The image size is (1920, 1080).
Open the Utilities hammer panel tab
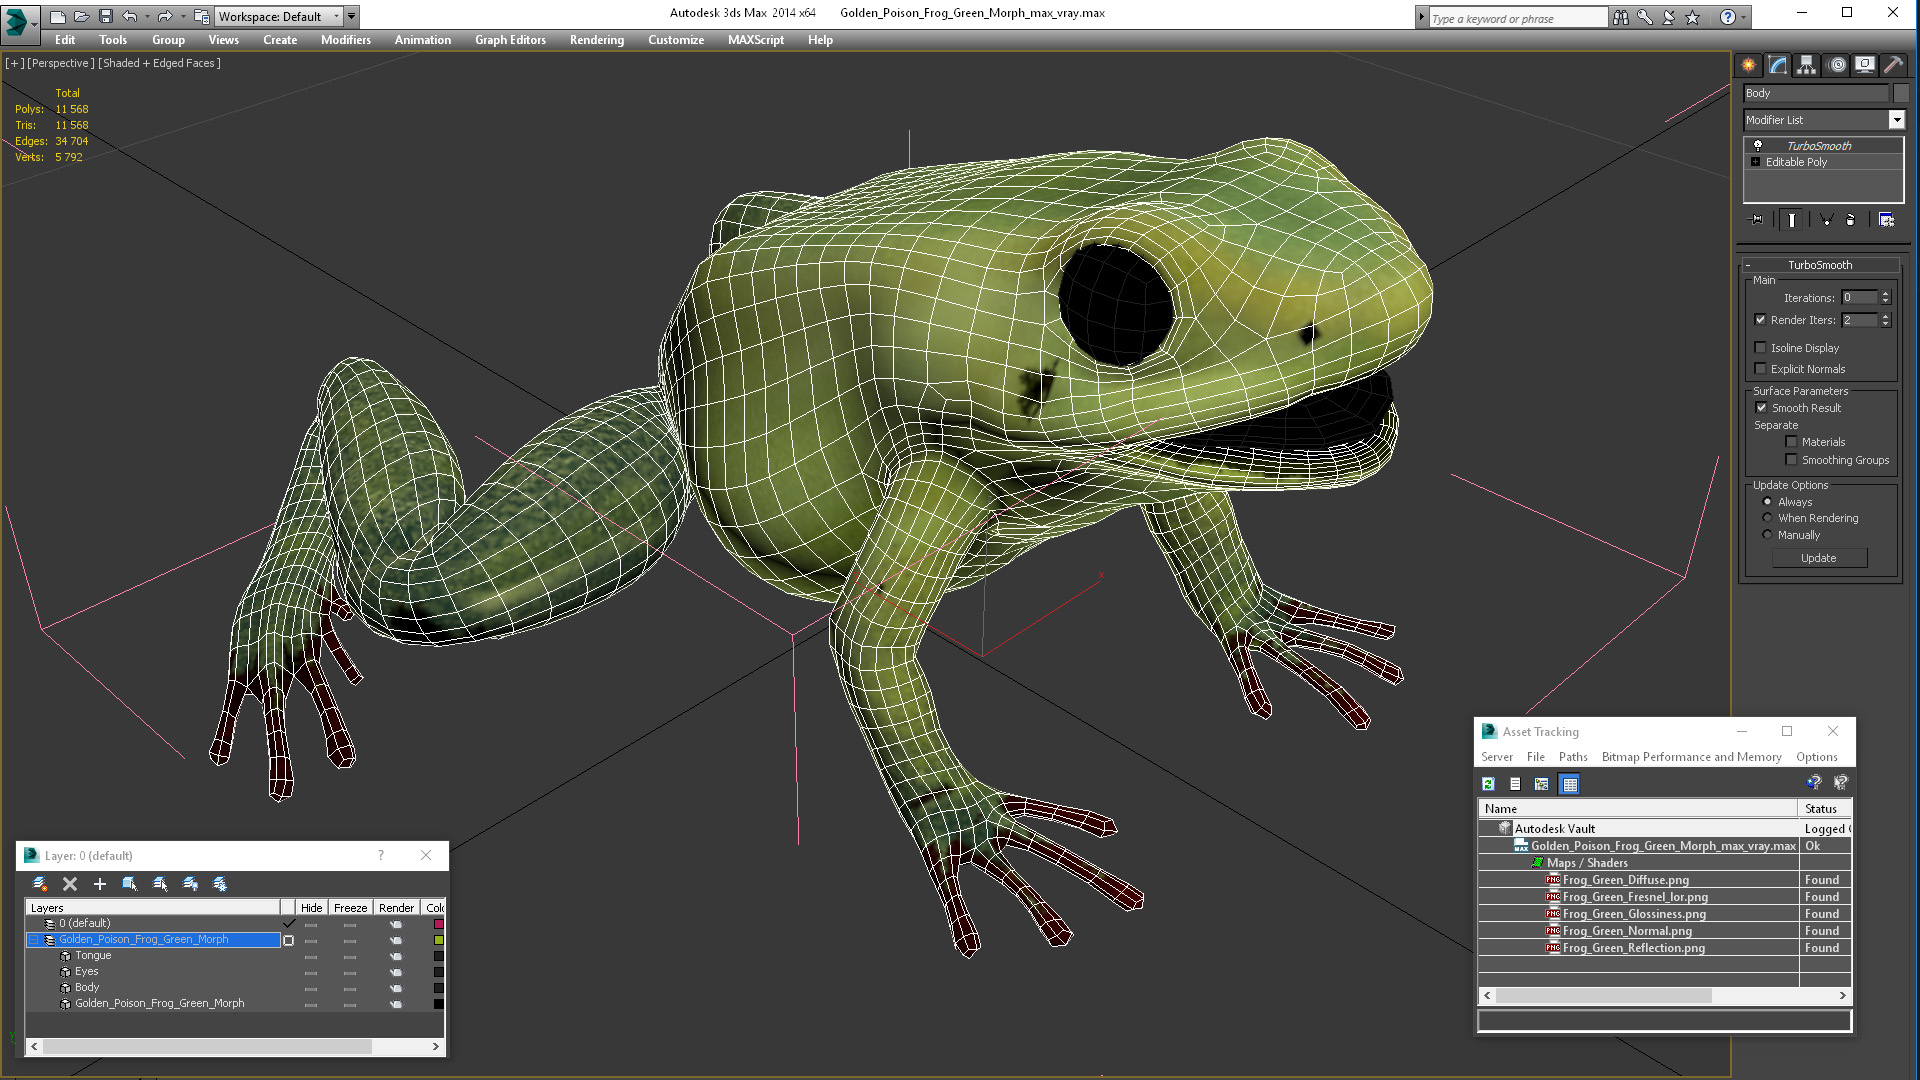1893,65
